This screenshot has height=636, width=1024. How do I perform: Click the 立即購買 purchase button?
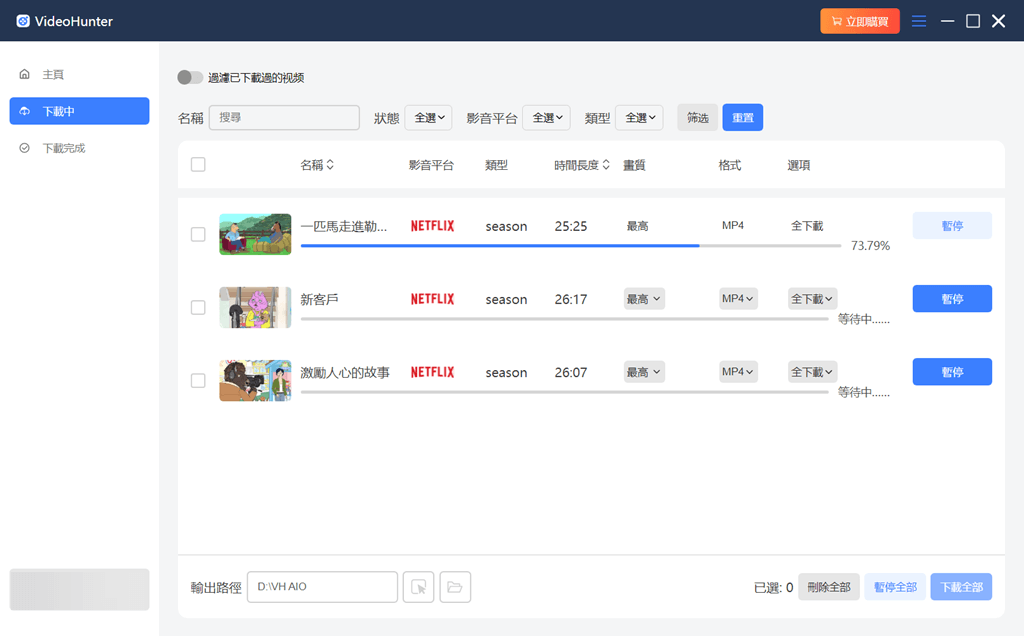click(860, 20)
